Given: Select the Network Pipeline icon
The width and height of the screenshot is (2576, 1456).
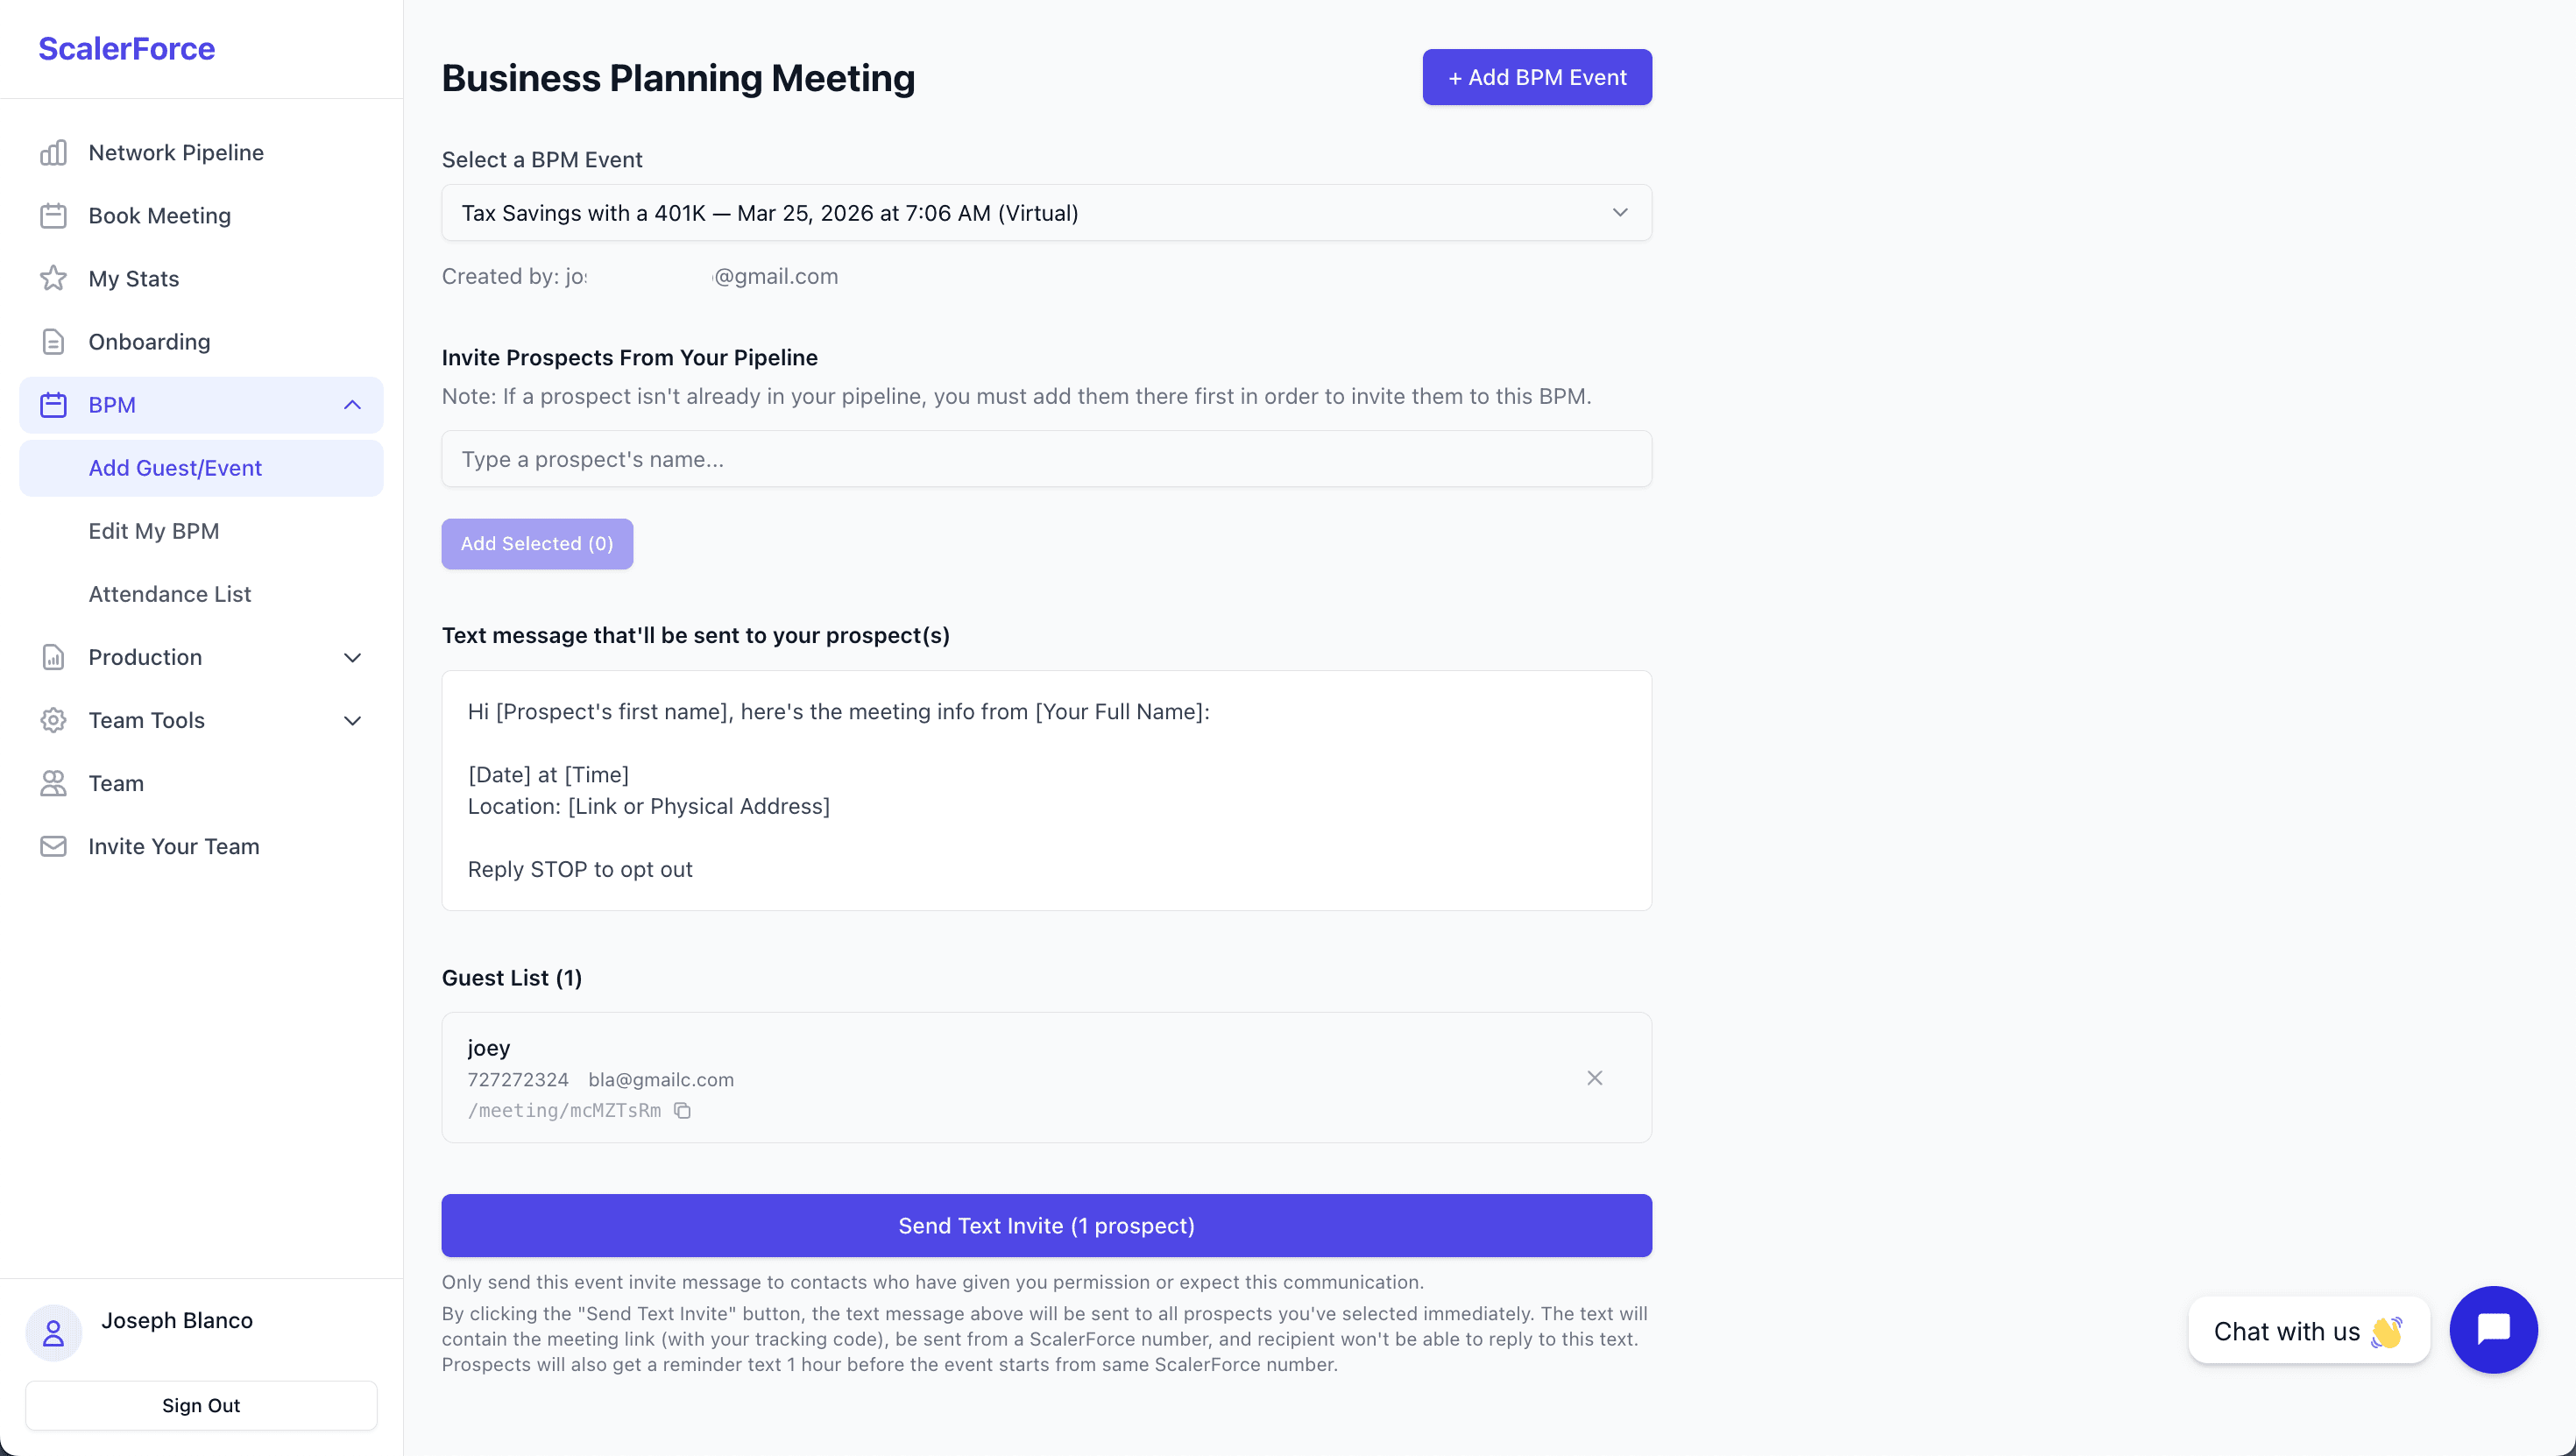Looking at the screenshot, I should 53,152.
